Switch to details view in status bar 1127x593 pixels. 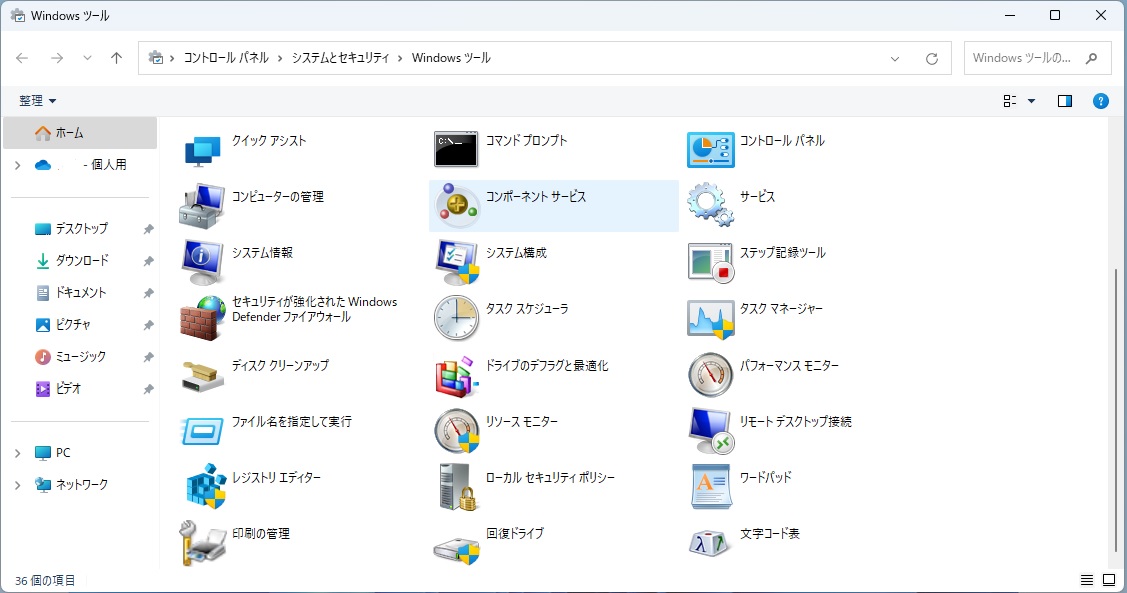(1087, 580)
